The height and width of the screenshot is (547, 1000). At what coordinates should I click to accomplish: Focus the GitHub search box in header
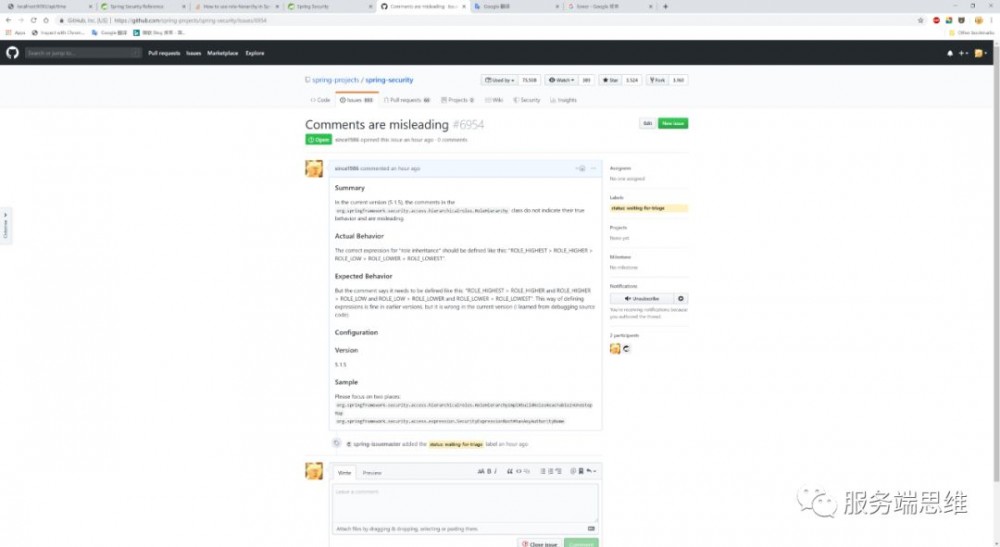[83, 53]
